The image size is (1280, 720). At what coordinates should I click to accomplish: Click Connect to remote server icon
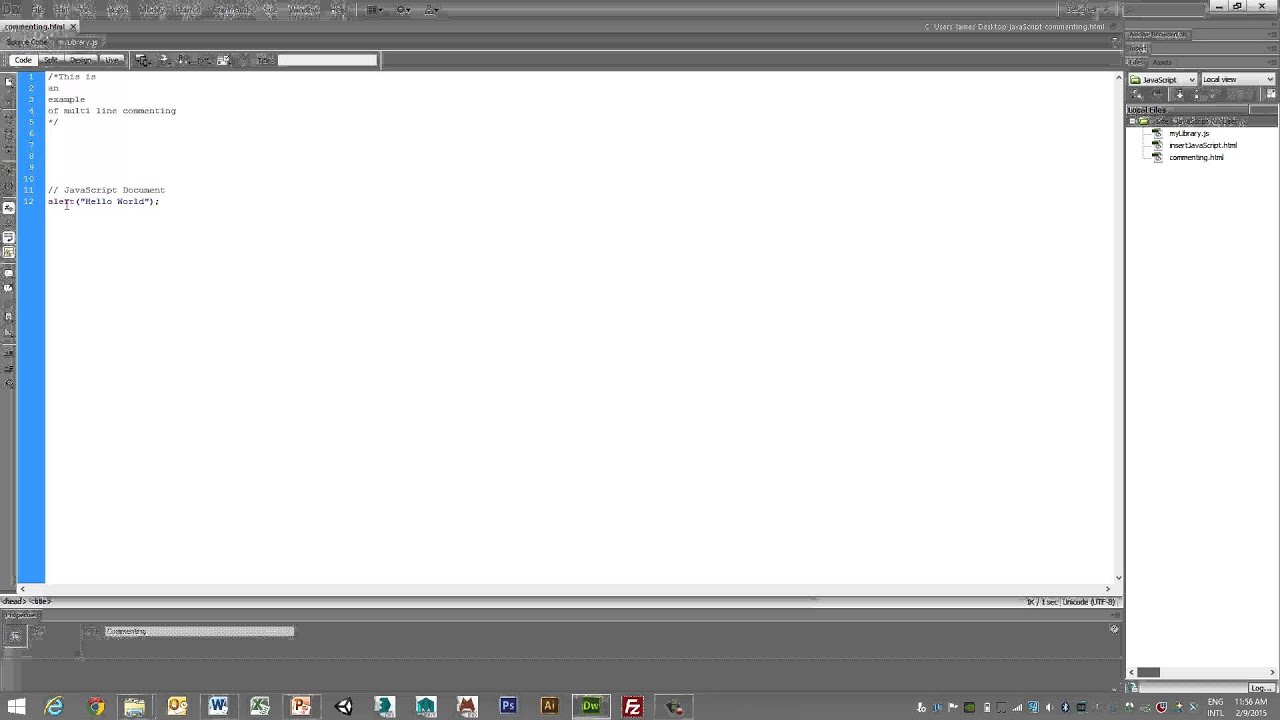[x=1138, y=94]
